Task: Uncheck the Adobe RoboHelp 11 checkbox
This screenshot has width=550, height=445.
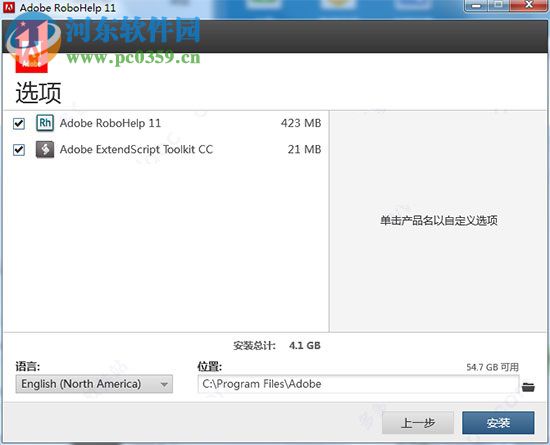Action: click(19, 123)
